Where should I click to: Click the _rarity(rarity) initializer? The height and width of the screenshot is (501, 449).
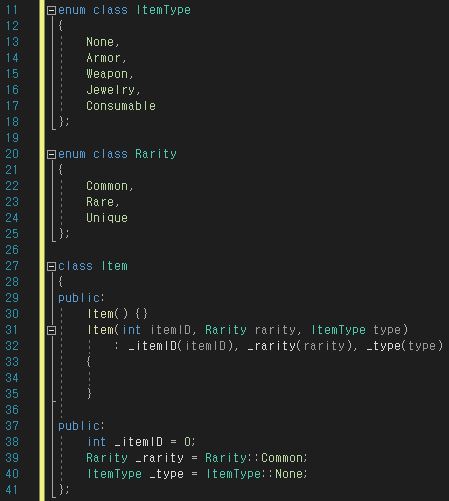(x=300, y=346)
